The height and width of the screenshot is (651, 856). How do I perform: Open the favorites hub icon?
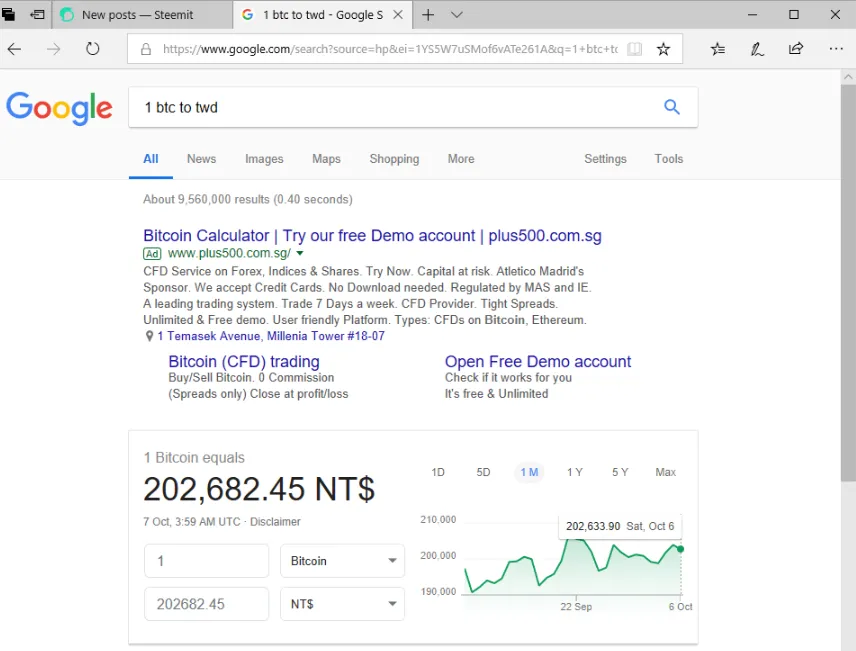718,49
